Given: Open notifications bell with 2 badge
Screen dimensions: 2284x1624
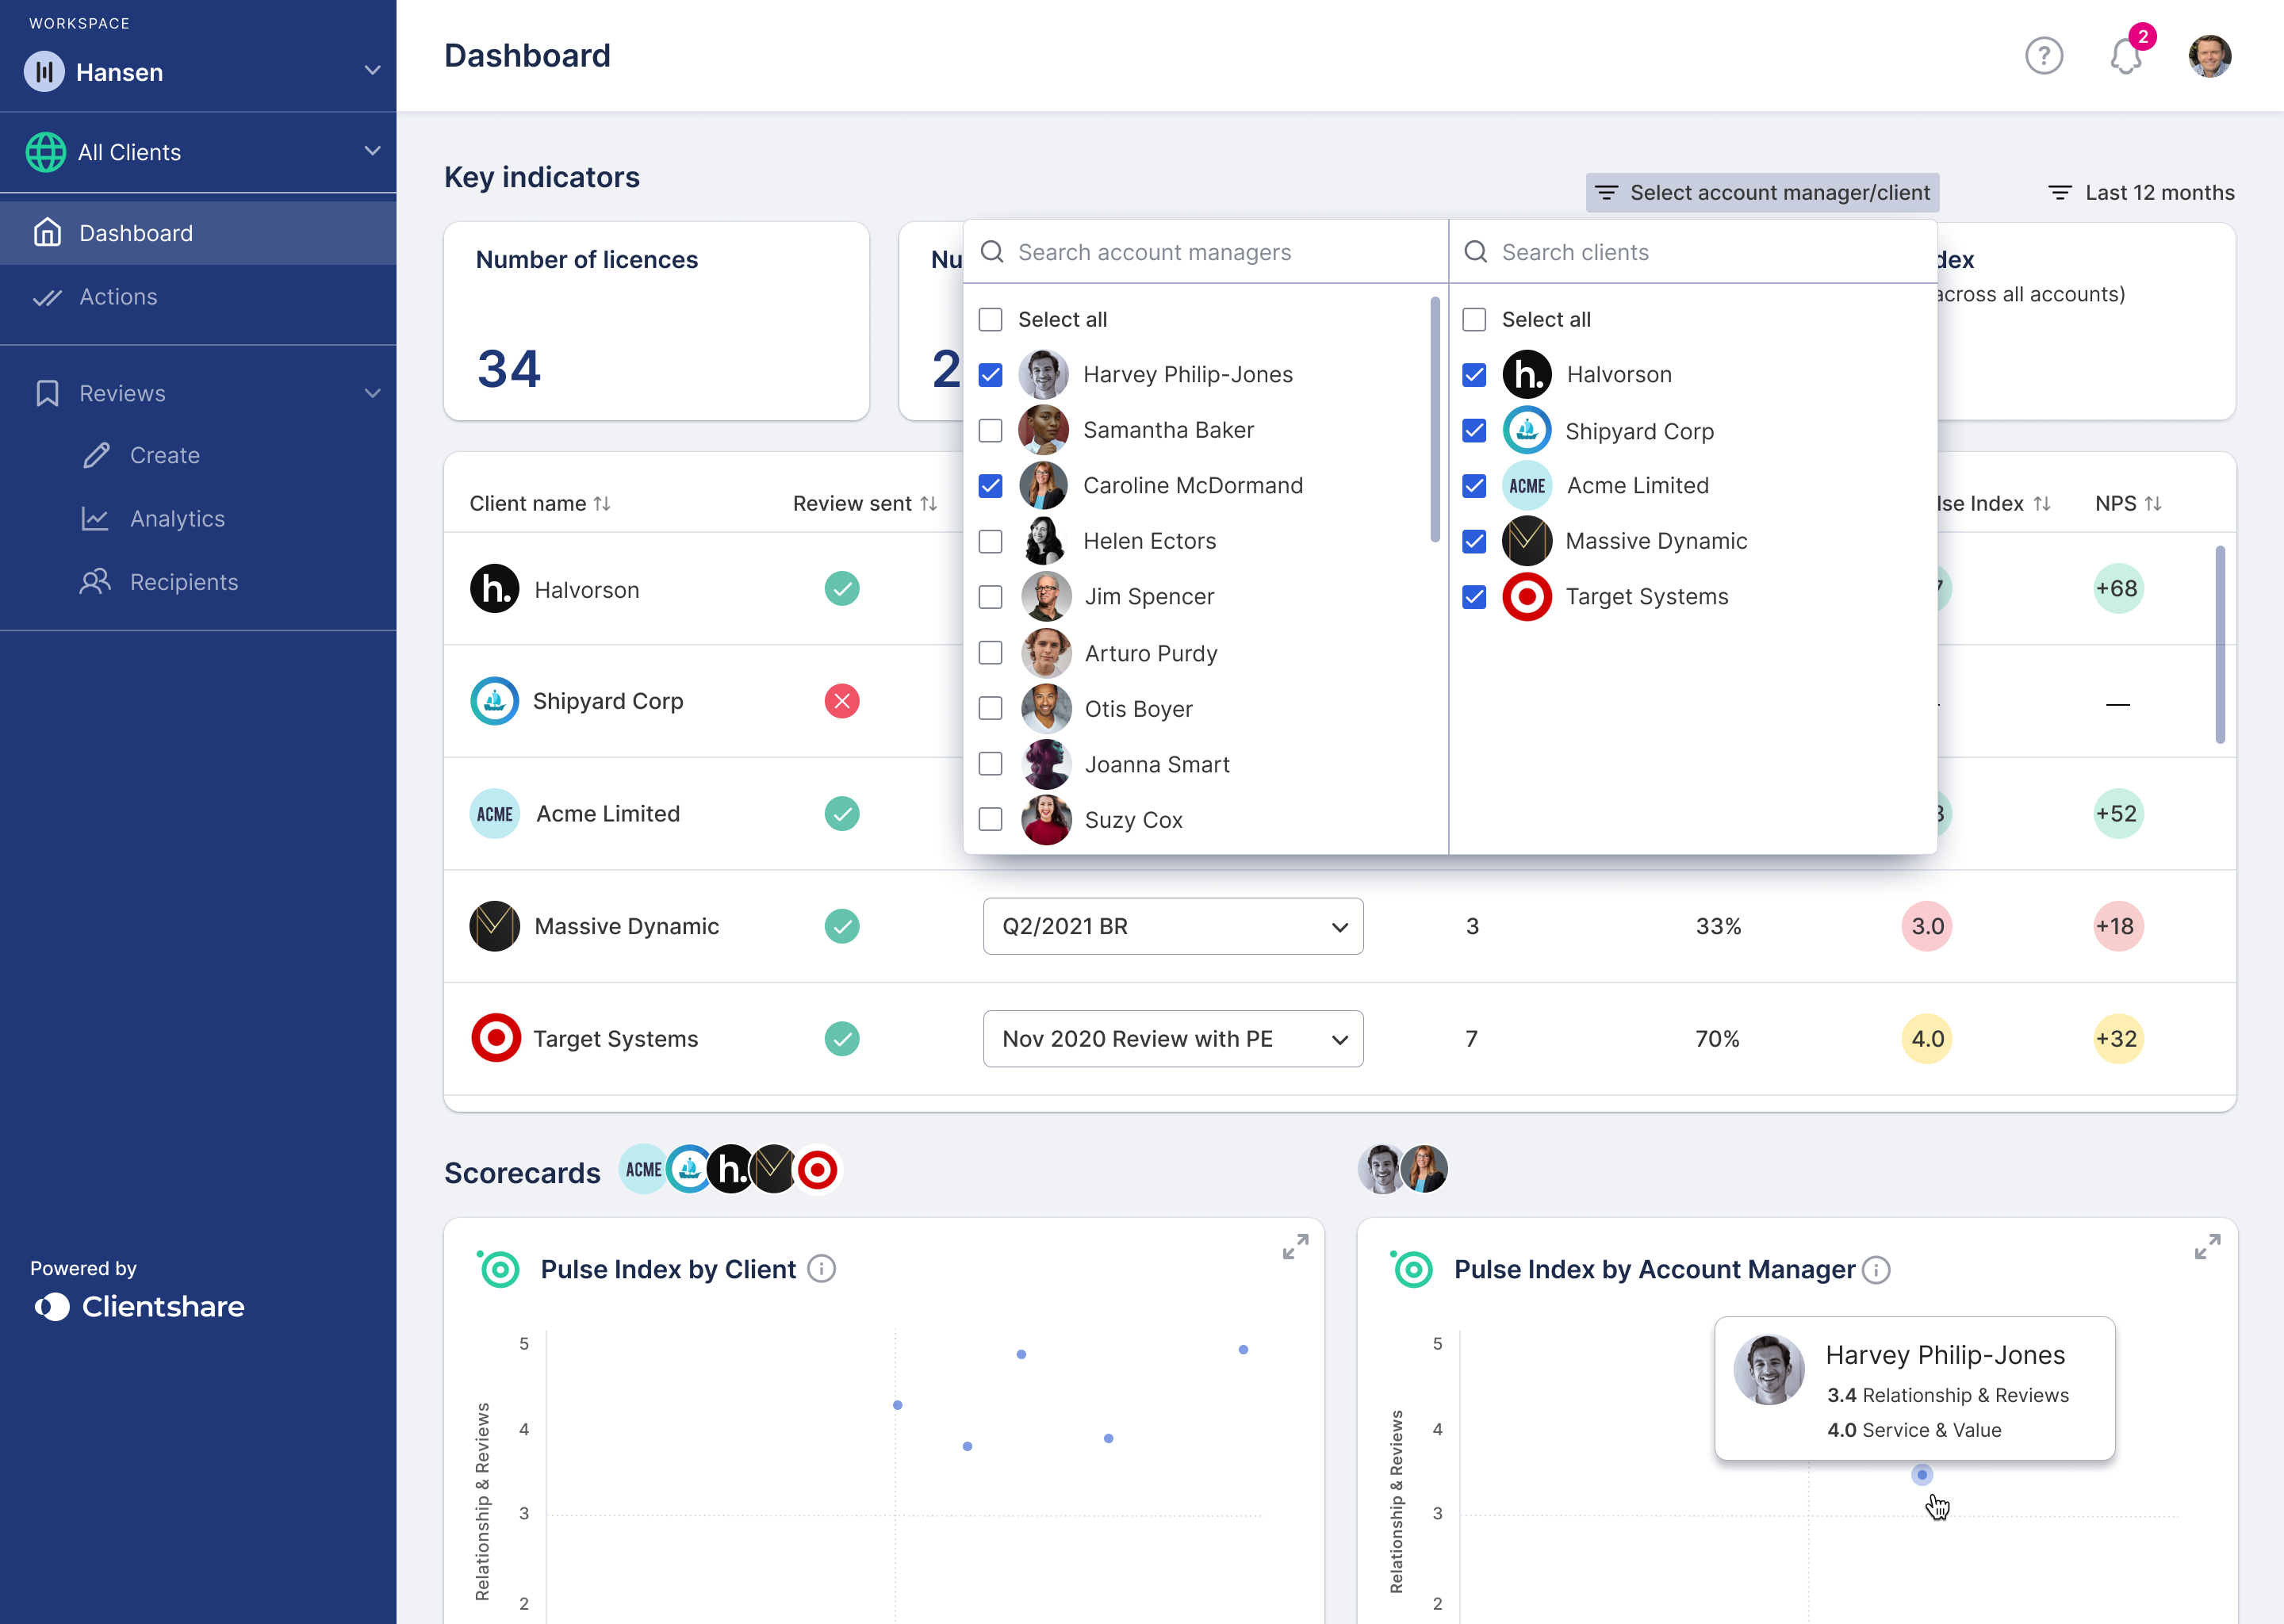Looking at the screenshot, I should pyautogui.click(x=2127, y=54).
